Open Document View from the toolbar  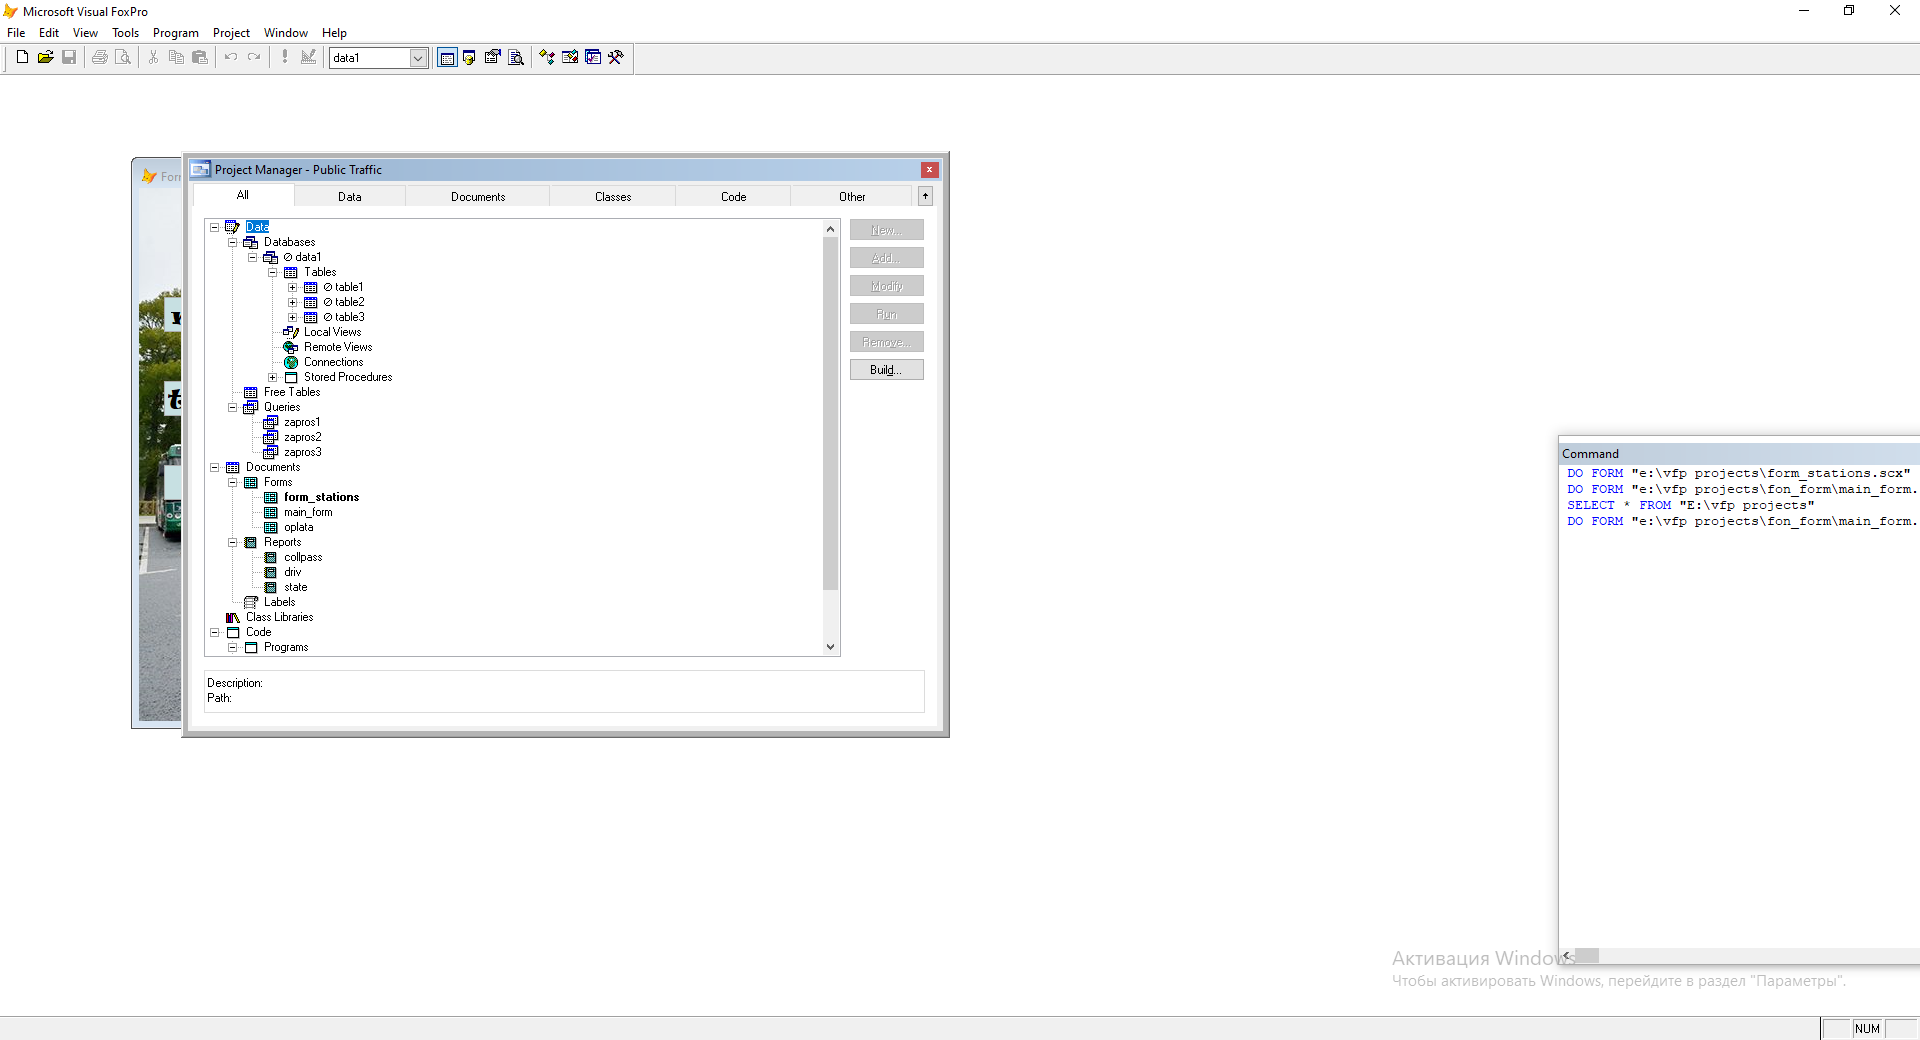(516, 57)
